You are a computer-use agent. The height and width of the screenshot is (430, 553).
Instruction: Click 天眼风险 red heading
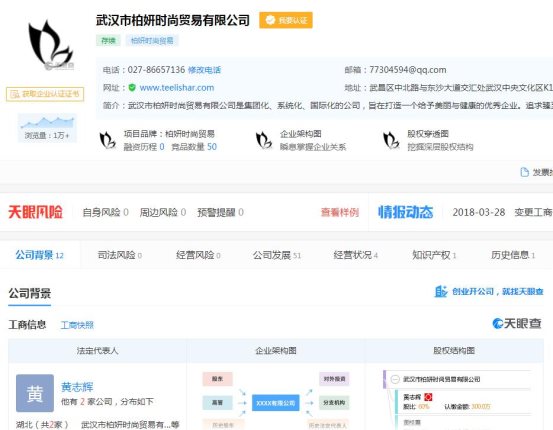pyautogui.click(x=35, y=212)
